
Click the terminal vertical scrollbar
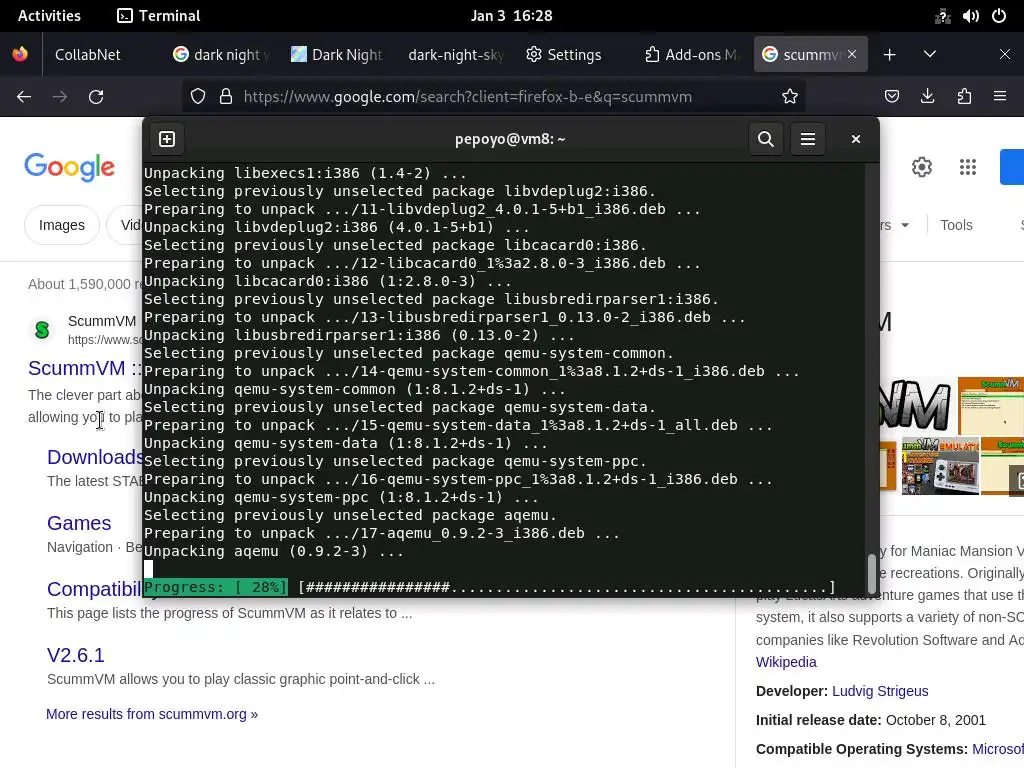(x=871, y=573)
